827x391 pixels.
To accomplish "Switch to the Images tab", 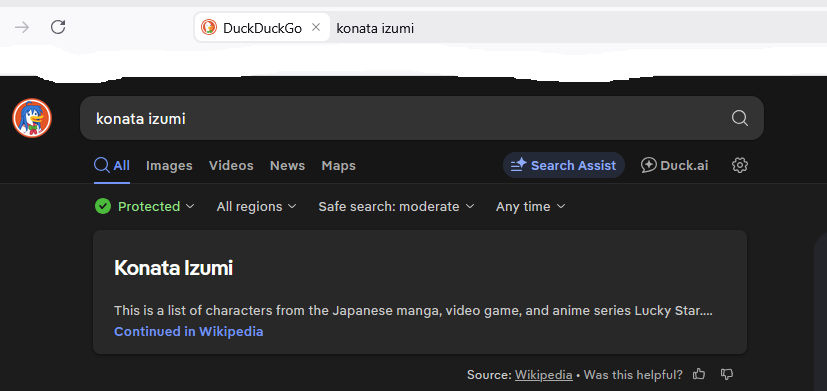I will click(x=169, y=166).
